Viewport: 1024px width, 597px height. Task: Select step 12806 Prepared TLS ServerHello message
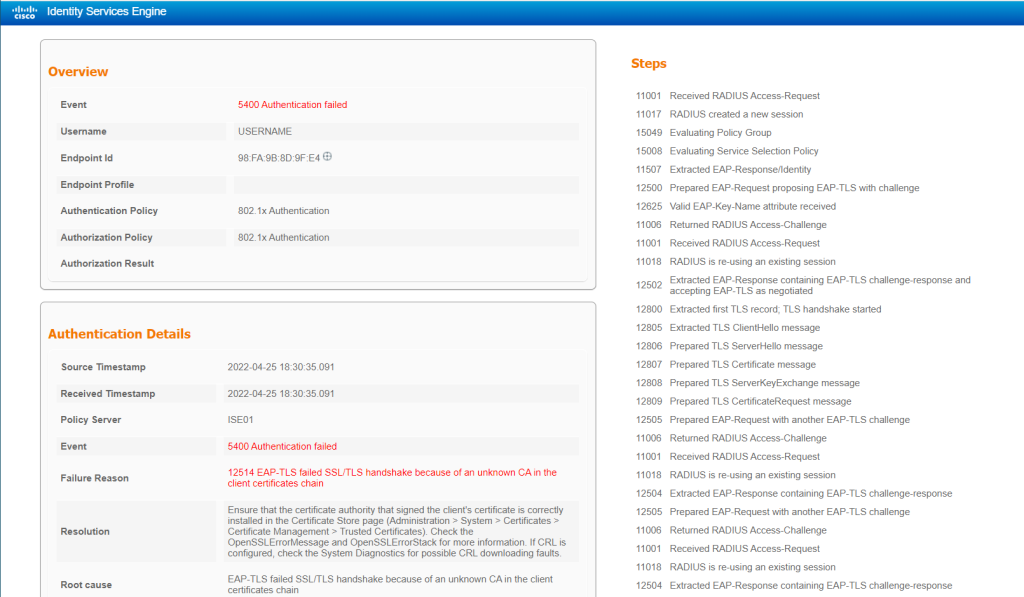point(729,346)
